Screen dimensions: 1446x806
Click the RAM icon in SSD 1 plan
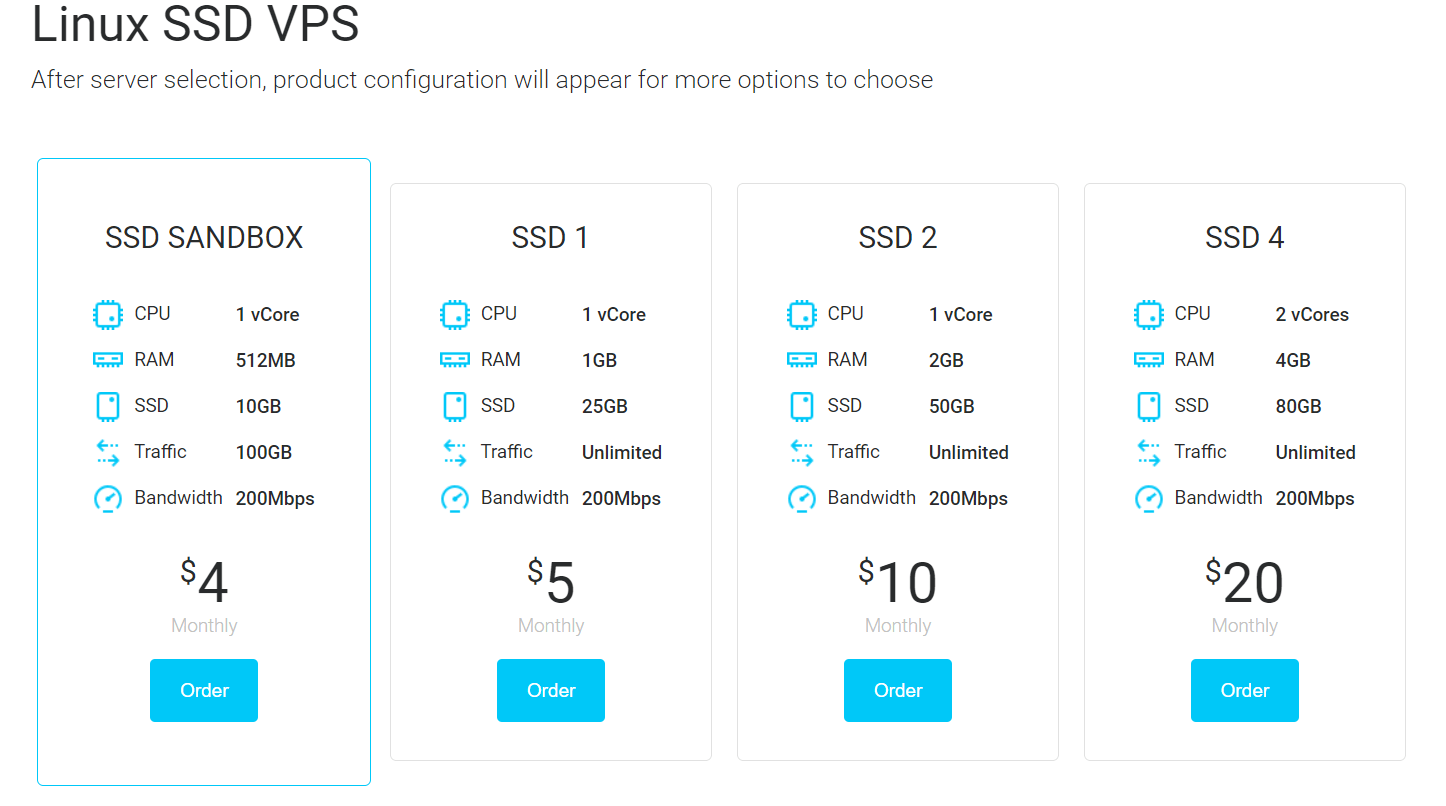click(x=454, y=359)
